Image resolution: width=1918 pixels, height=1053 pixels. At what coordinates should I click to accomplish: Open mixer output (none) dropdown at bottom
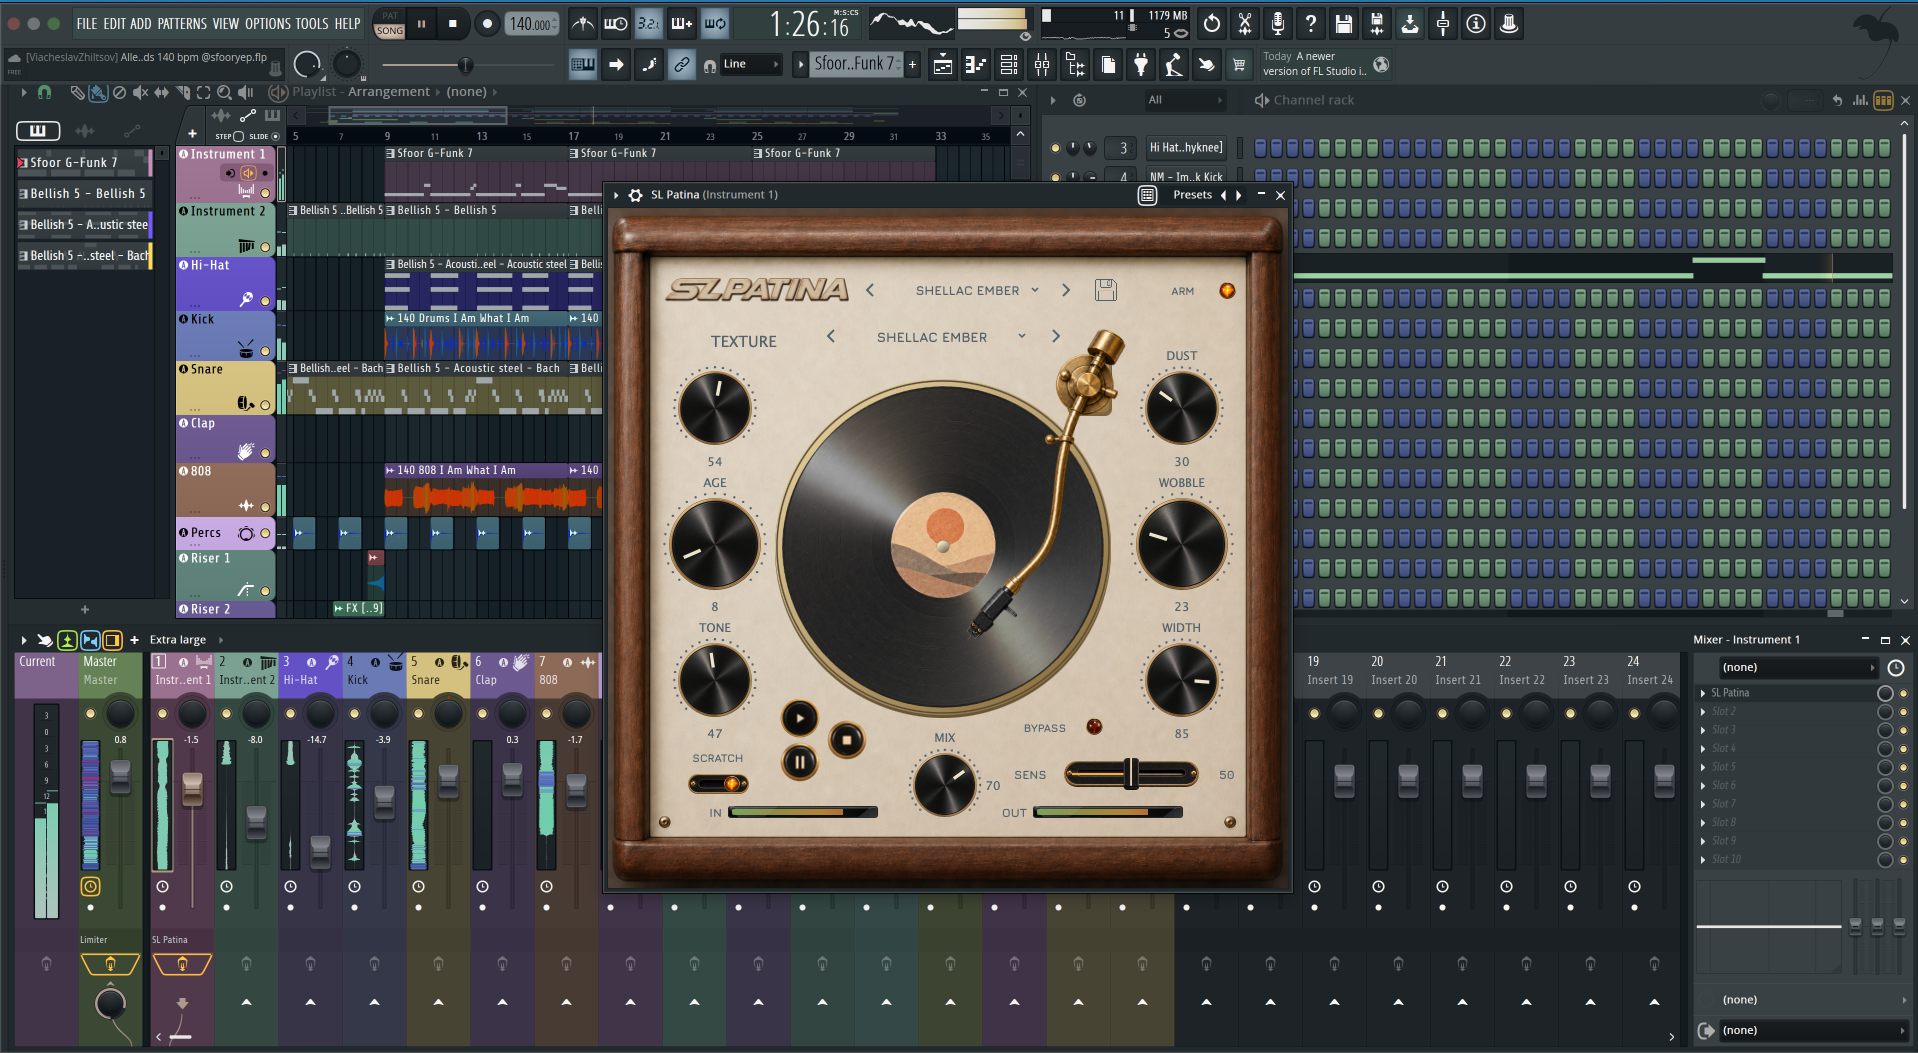point(1814,1030)
